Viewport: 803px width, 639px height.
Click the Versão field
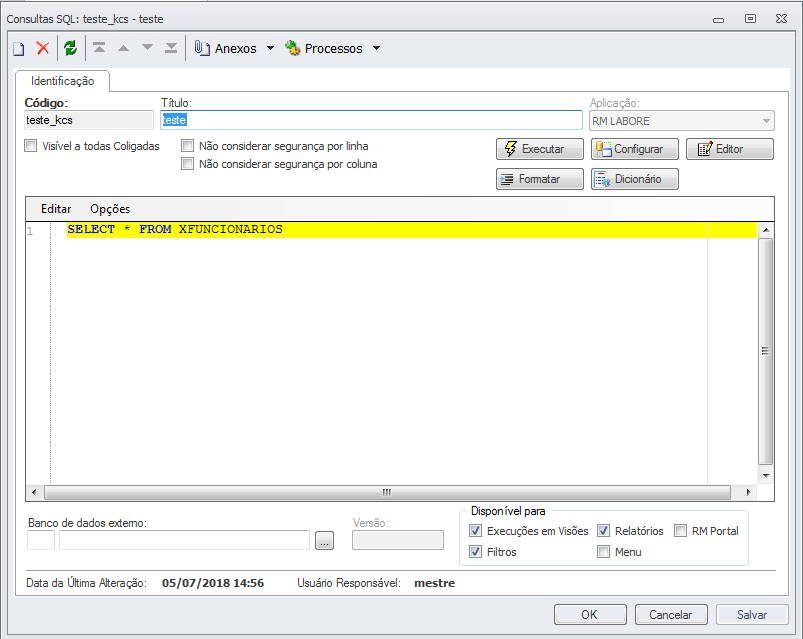coord(398,540)
